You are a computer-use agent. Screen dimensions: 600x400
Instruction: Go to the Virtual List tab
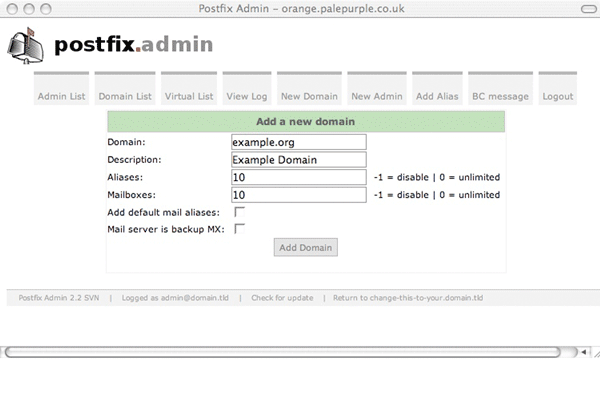coord(188,96)
